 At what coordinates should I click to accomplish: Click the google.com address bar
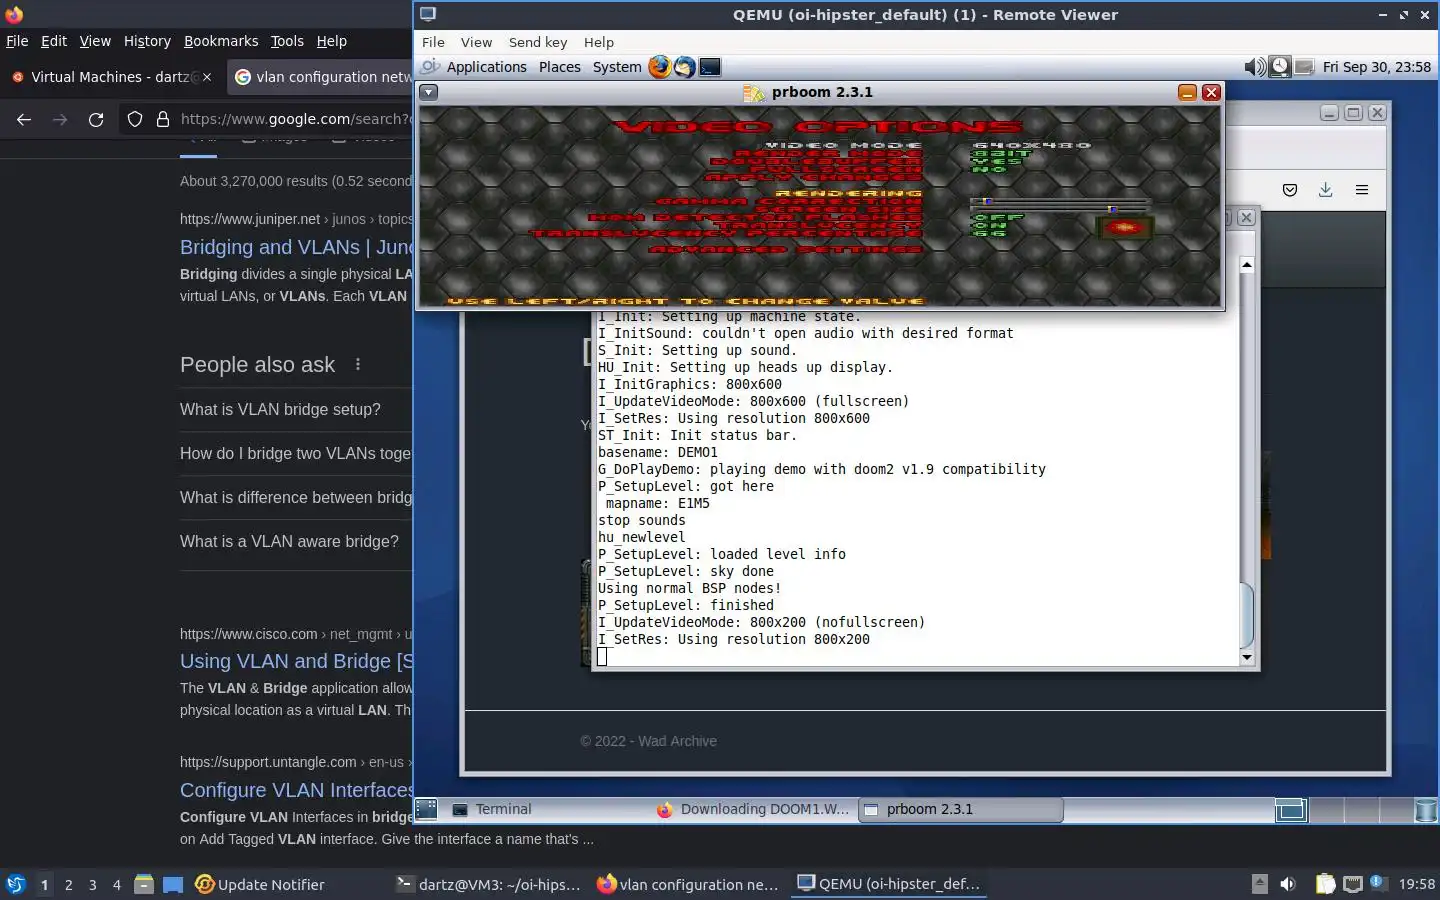(295, 119)
